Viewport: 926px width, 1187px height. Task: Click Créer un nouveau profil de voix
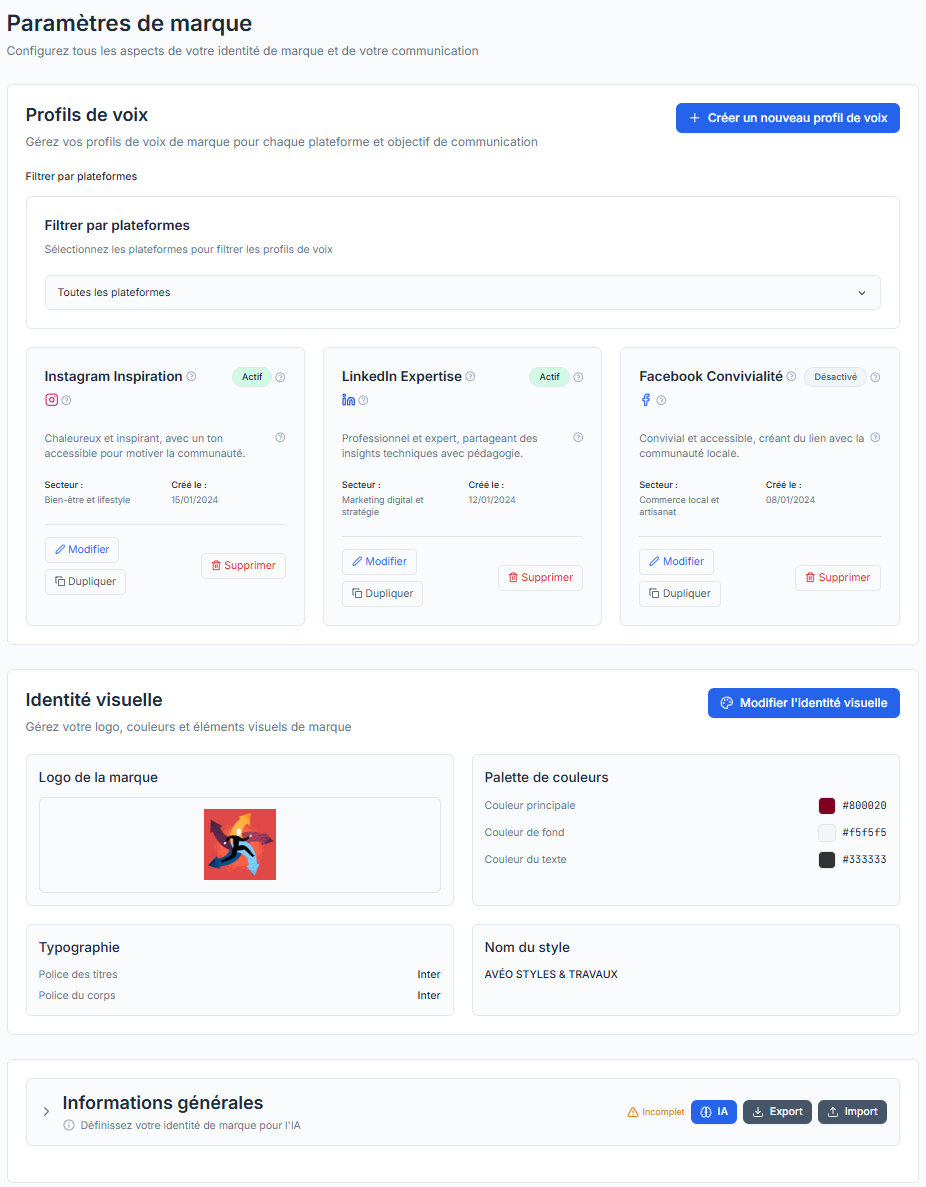coord(787,118)
